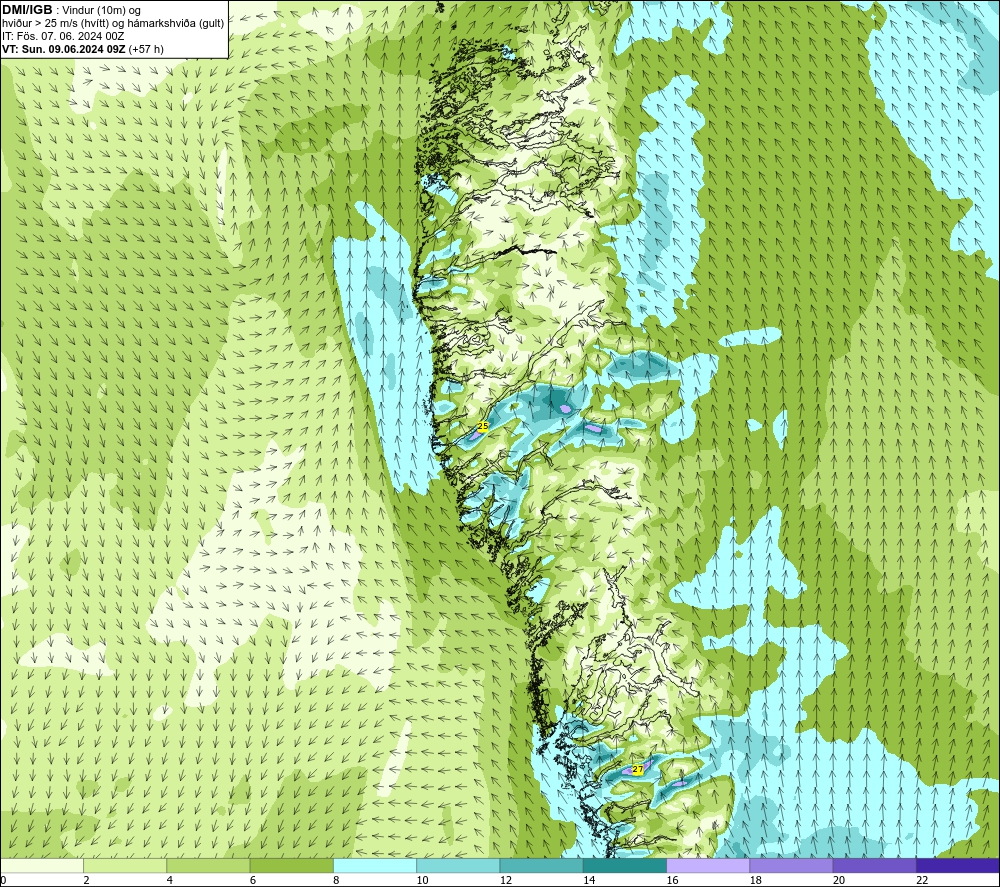
Task: Click the 8–10 m/s light cyan swatch
Action: click(375, 865)
